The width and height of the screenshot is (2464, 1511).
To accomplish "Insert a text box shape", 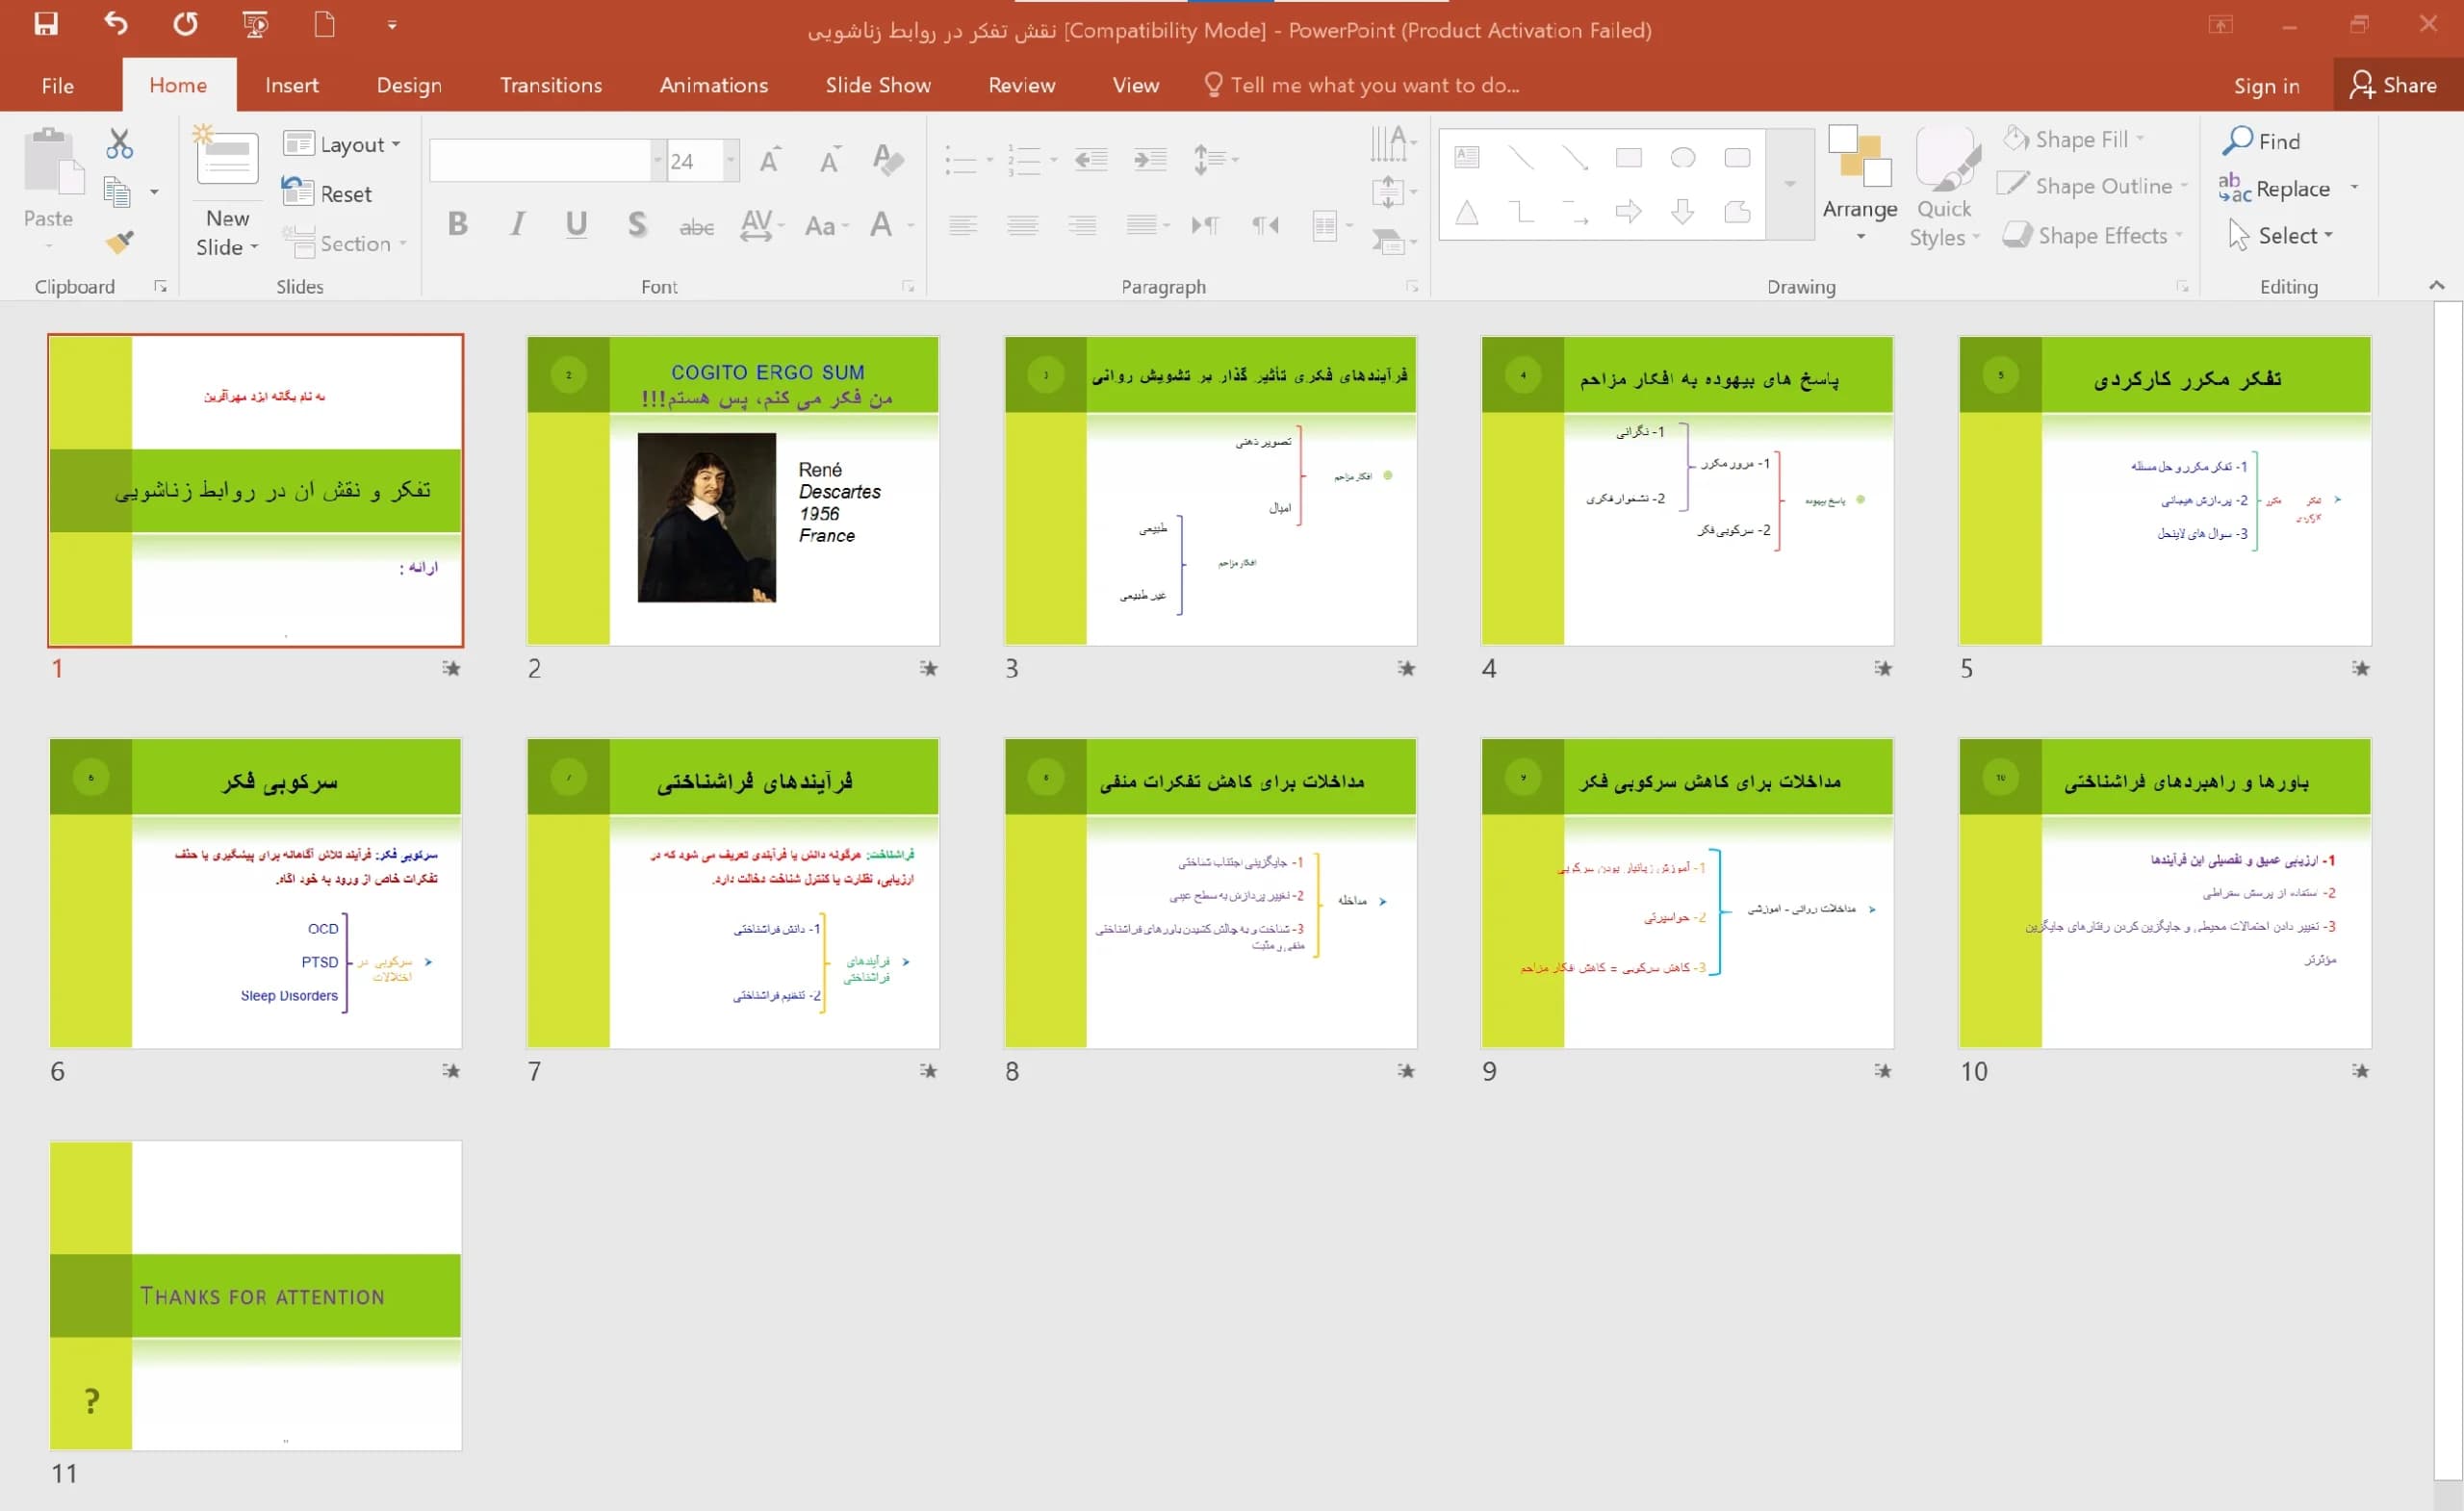I will (1467, 157).
